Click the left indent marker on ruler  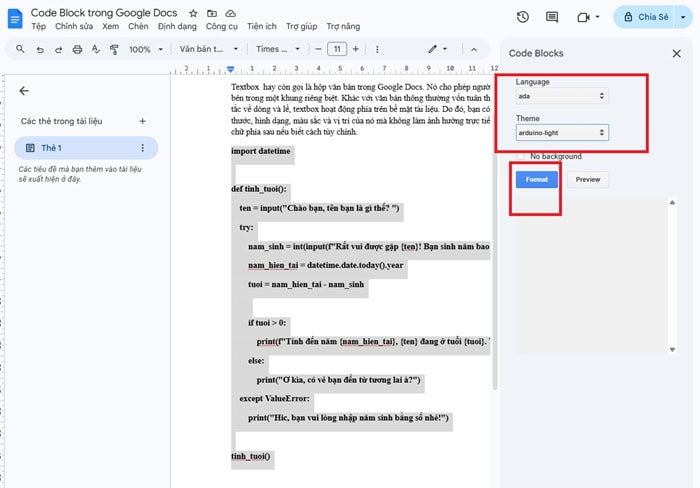(230, 69)
